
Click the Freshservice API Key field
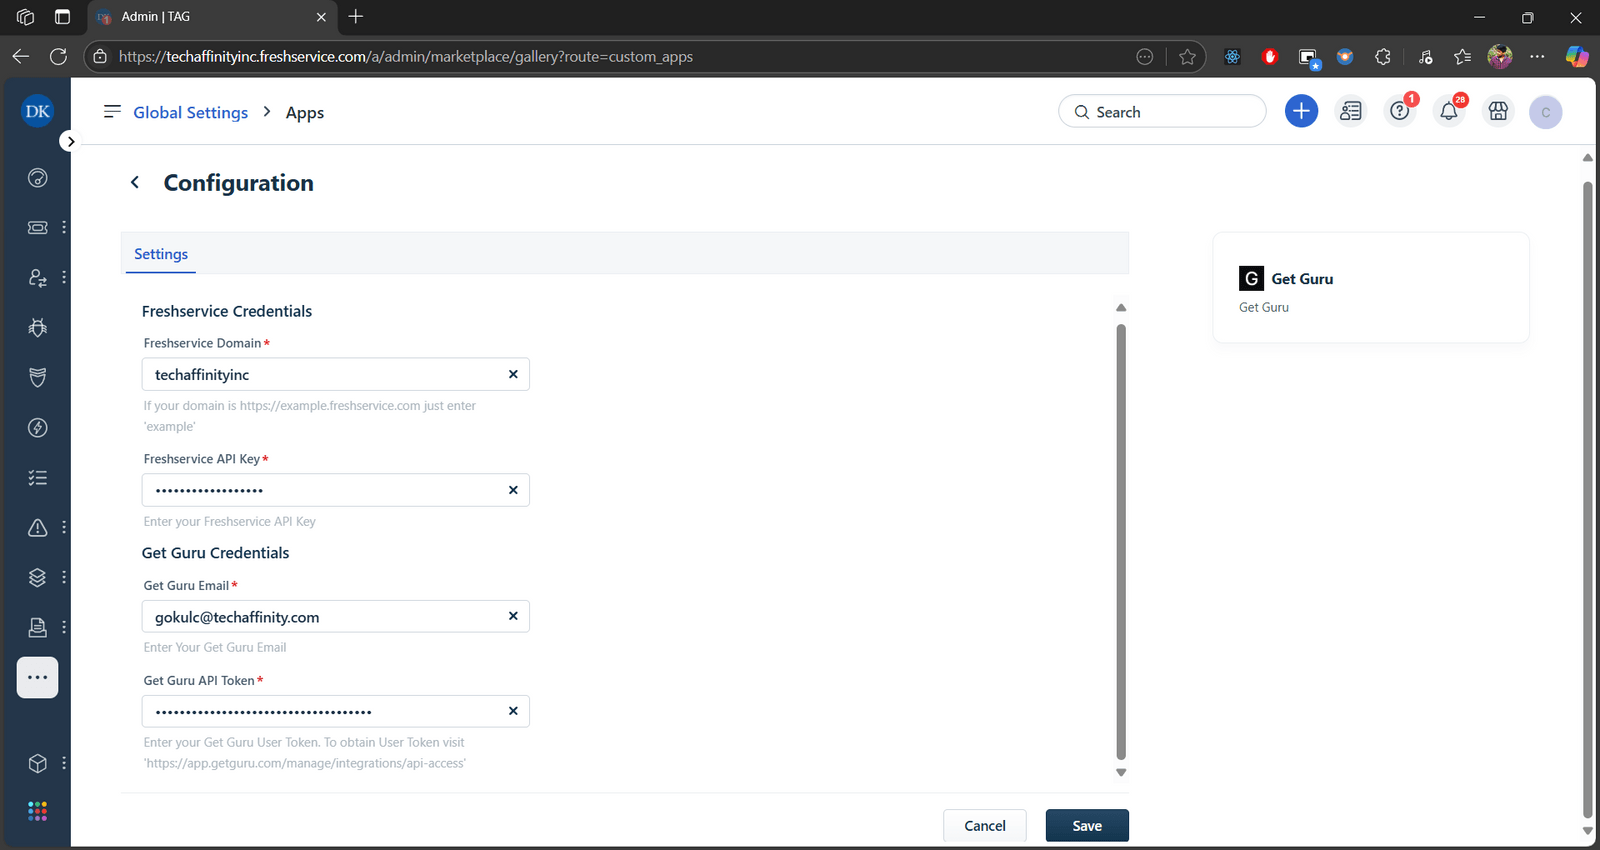(335, 490)
